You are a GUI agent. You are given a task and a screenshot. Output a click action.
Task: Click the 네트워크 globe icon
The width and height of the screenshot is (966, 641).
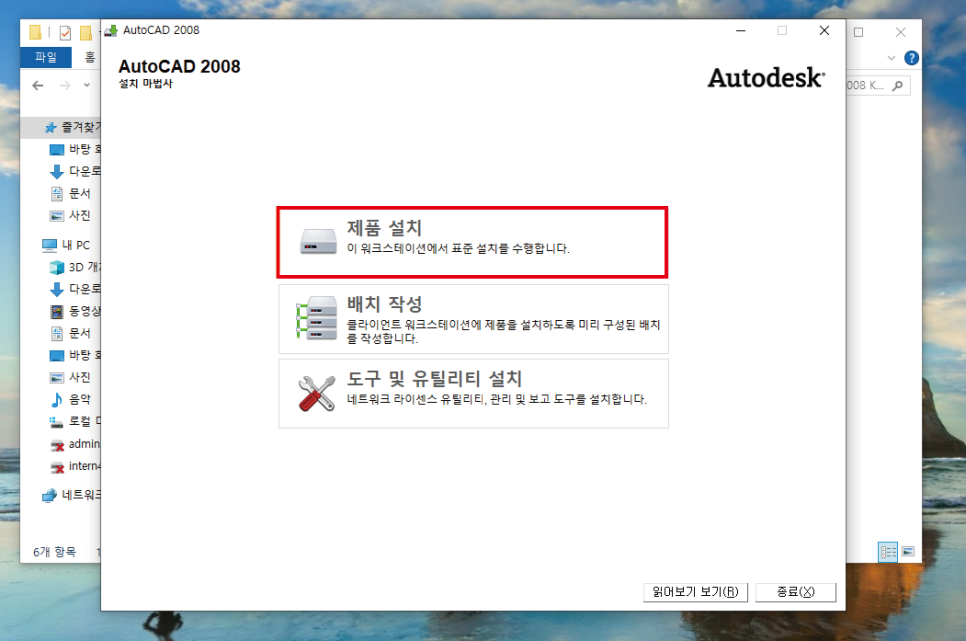click(49, 495)
